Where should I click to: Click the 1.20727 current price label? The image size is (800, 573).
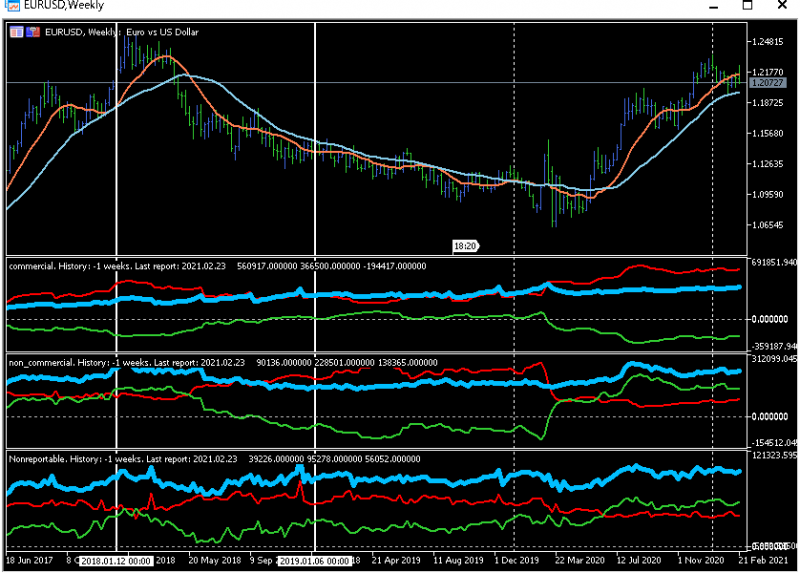pos(768,83)
